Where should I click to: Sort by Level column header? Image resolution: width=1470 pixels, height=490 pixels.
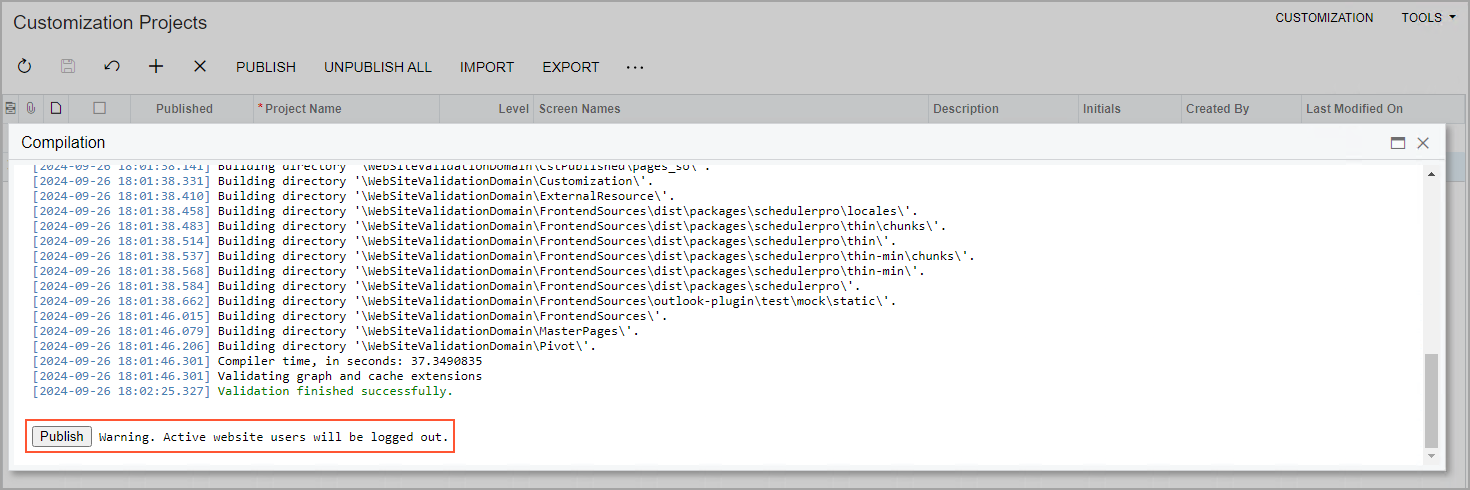click(x=514, y=109)
